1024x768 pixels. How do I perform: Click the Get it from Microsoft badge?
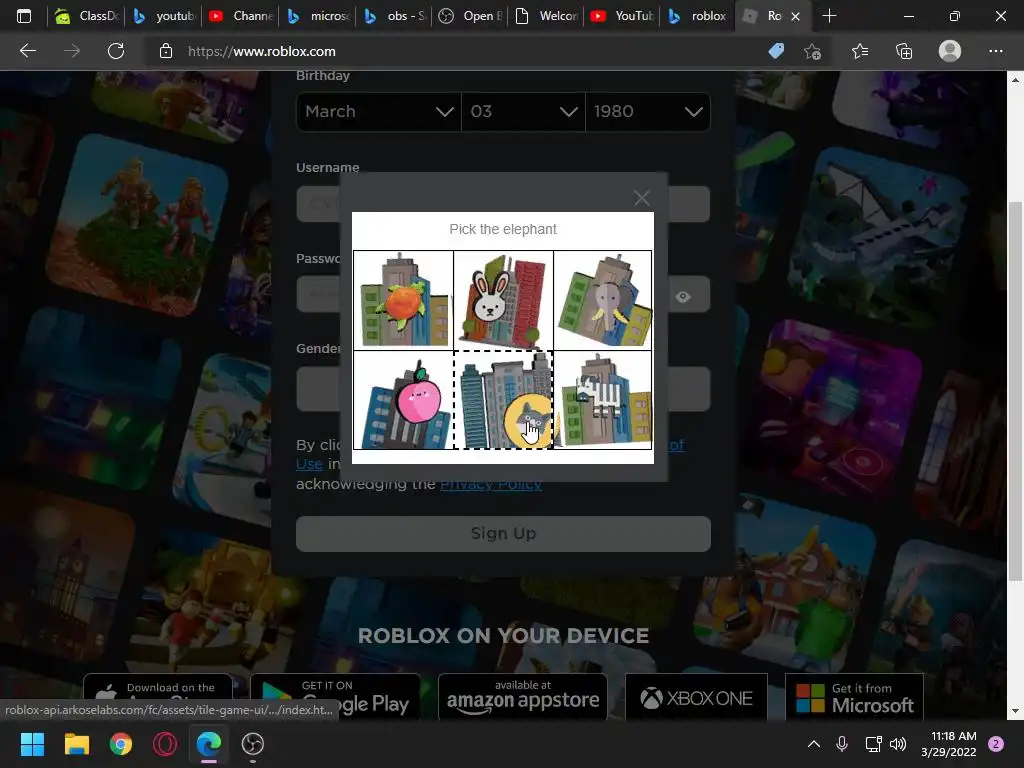tap(854, 696)
